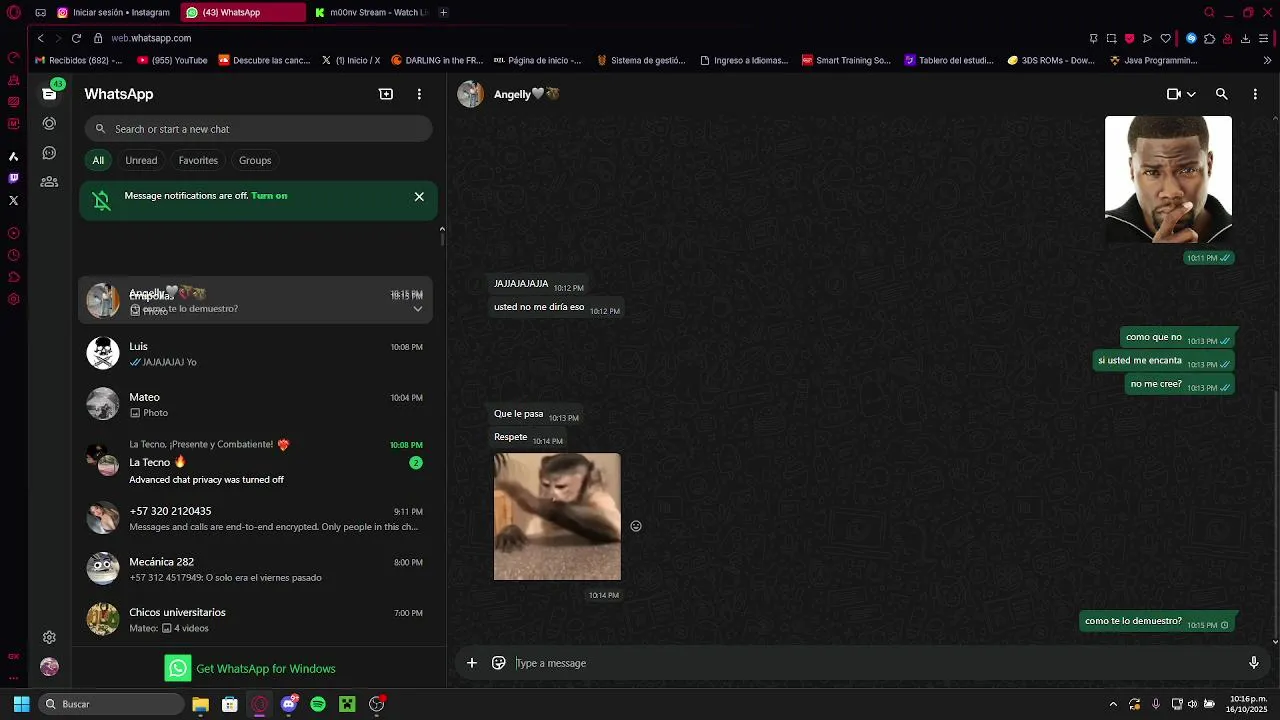Screen dimensions: 1280x720
Task: Click the taskbar Buscar search box
Action: pyautogui.click(x=112, y=704)
